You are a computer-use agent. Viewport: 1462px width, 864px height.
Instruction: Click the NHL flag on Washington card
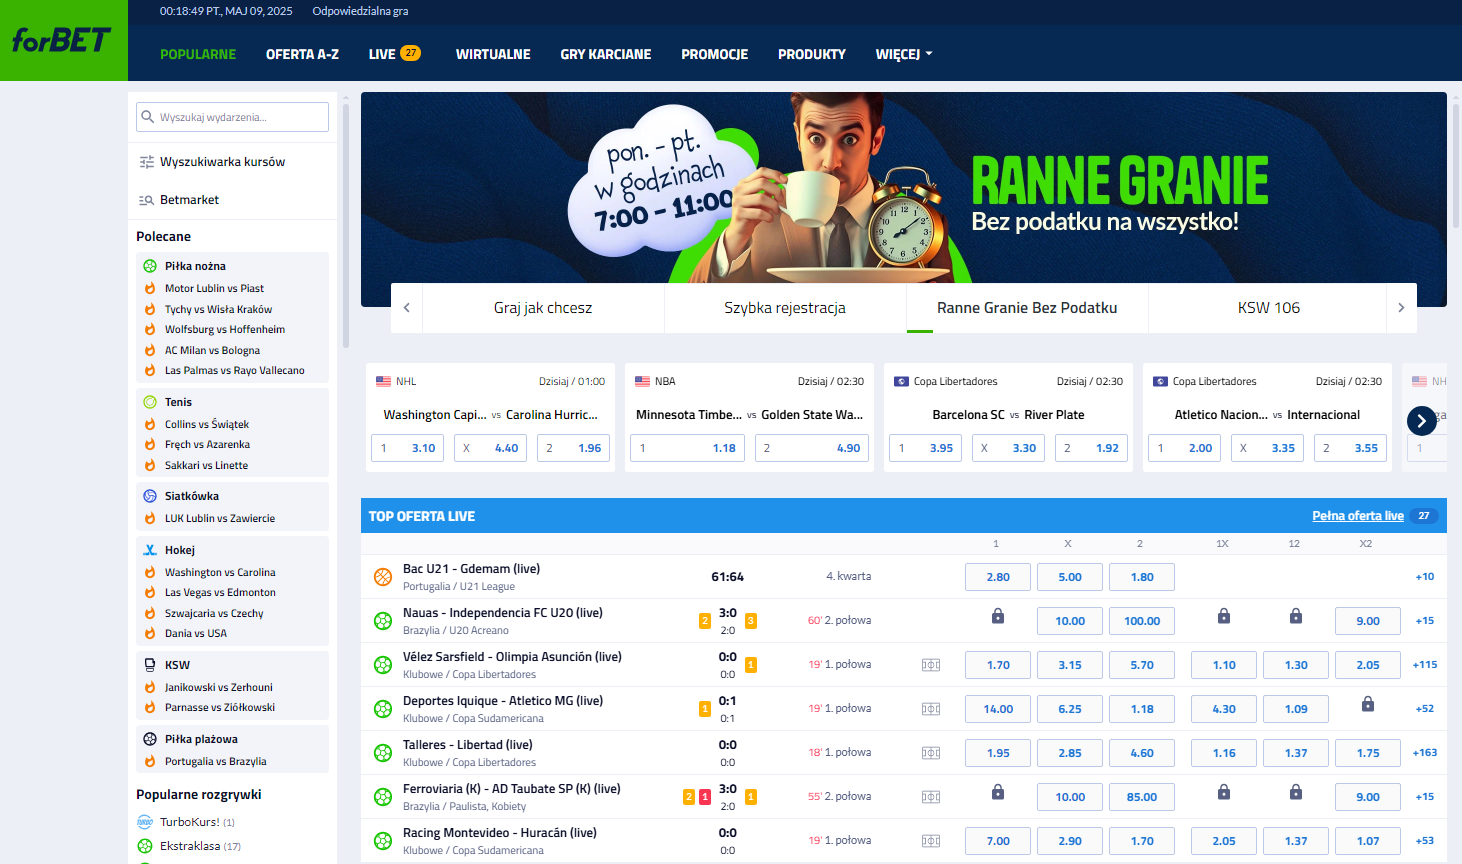pyautogui.click(x=383, y=381)
